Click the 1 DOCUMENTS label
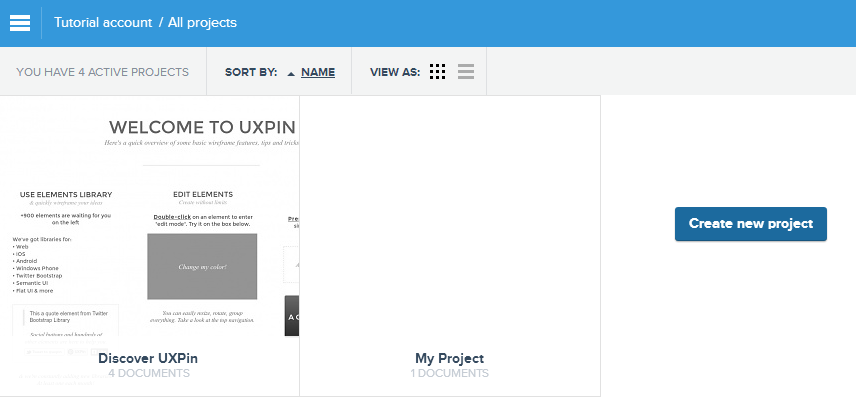Viewport: 856px width, 418px height. tap(449, 373)
